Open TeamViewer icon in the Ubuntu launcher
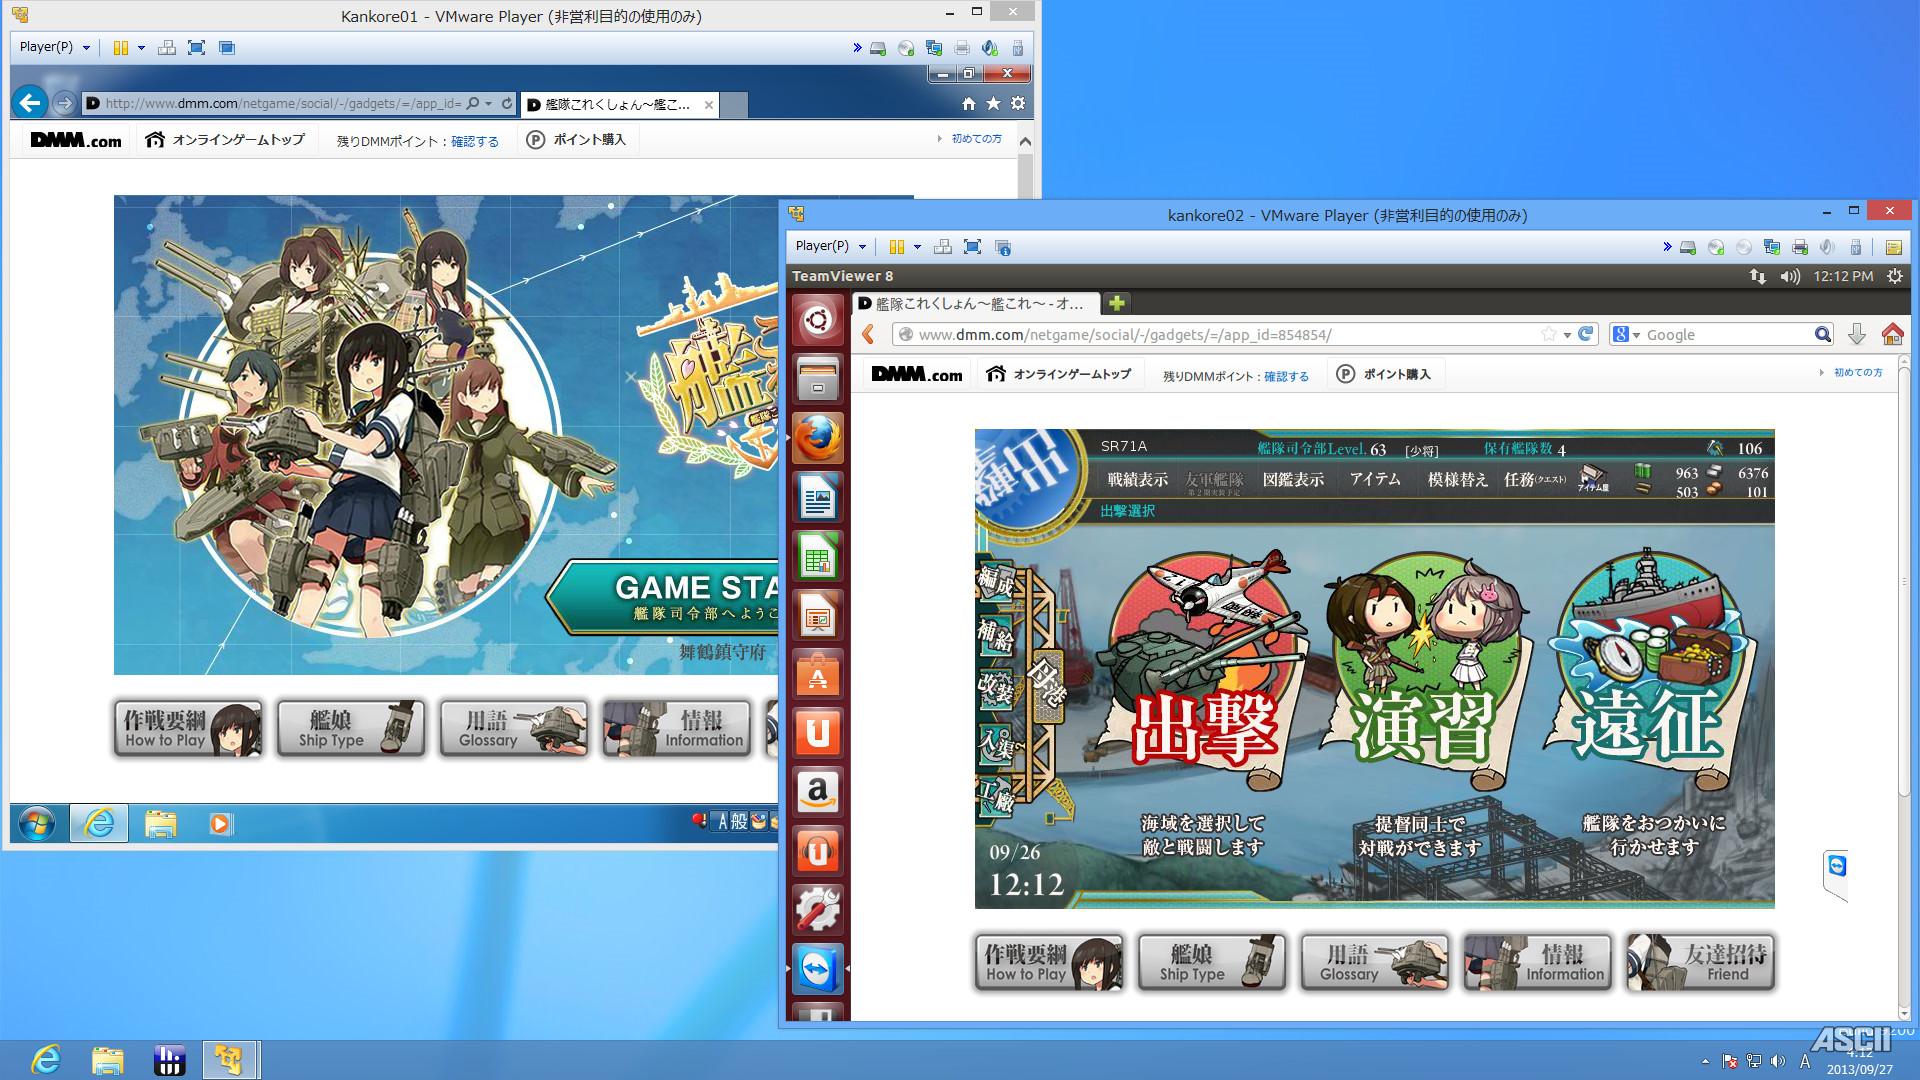Screen dimensions: 1920x1080 [x=817, y=969]
